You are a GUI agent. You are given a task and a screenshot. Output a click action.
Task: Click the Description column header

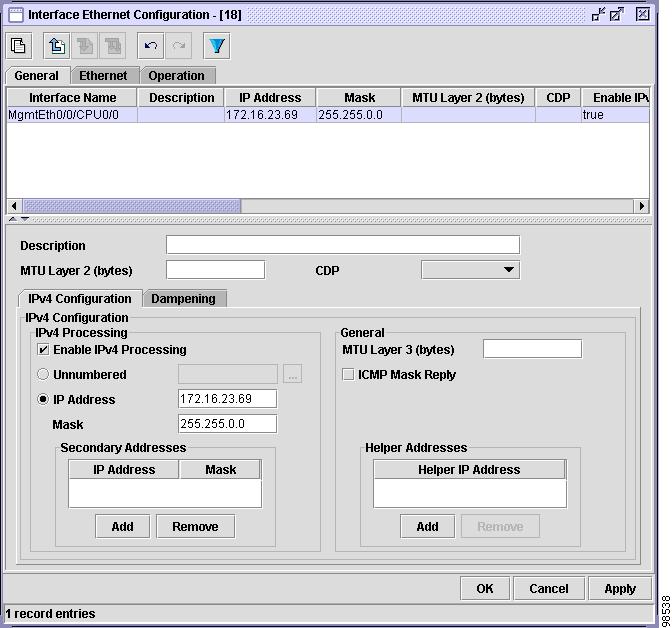181,98
